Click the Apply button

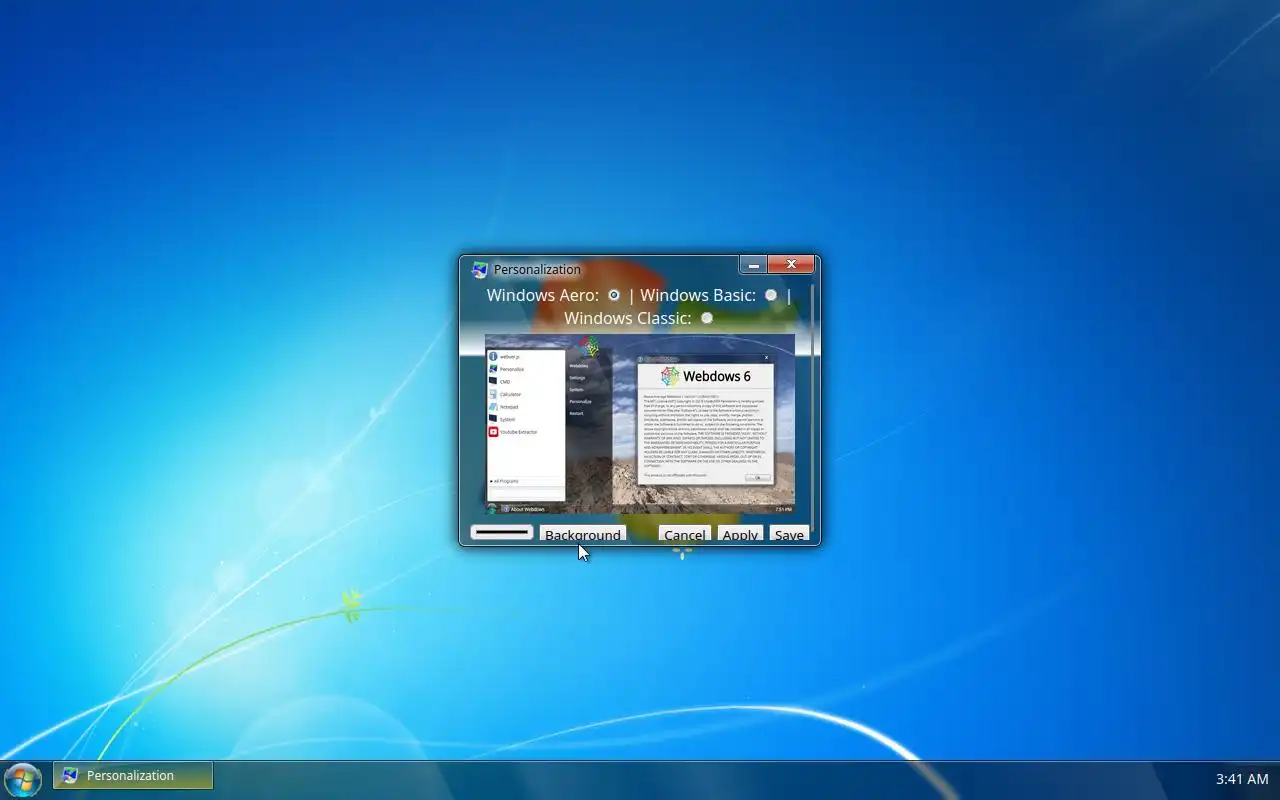click(740, 534)
